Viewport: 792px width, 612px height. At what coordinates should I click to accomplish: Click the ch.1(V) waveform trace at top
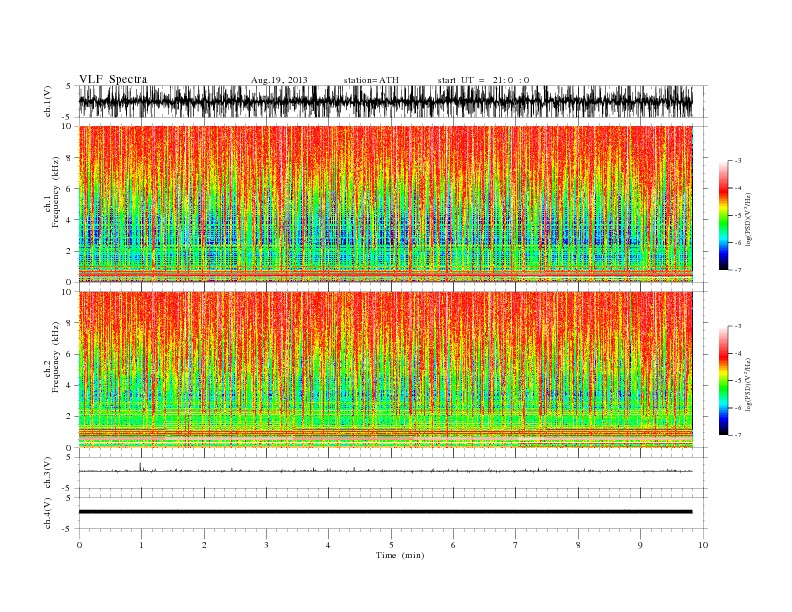(x=385, y=101)
